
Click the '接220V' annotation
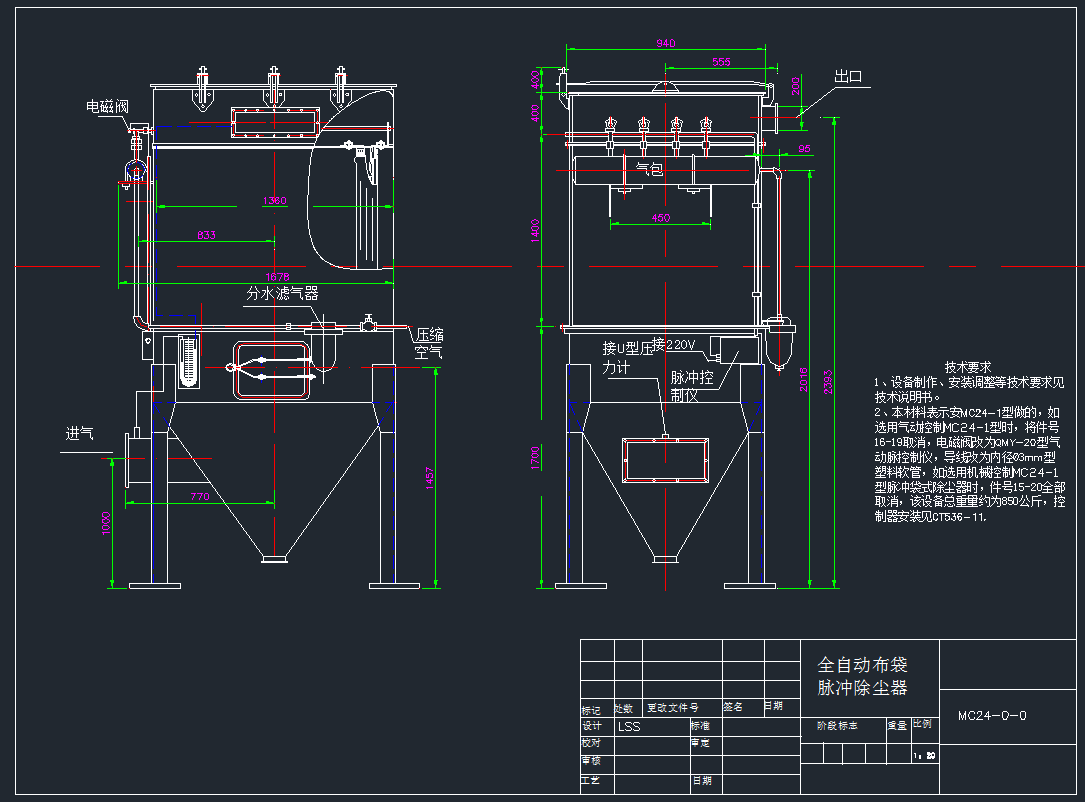tap(673, 344)
